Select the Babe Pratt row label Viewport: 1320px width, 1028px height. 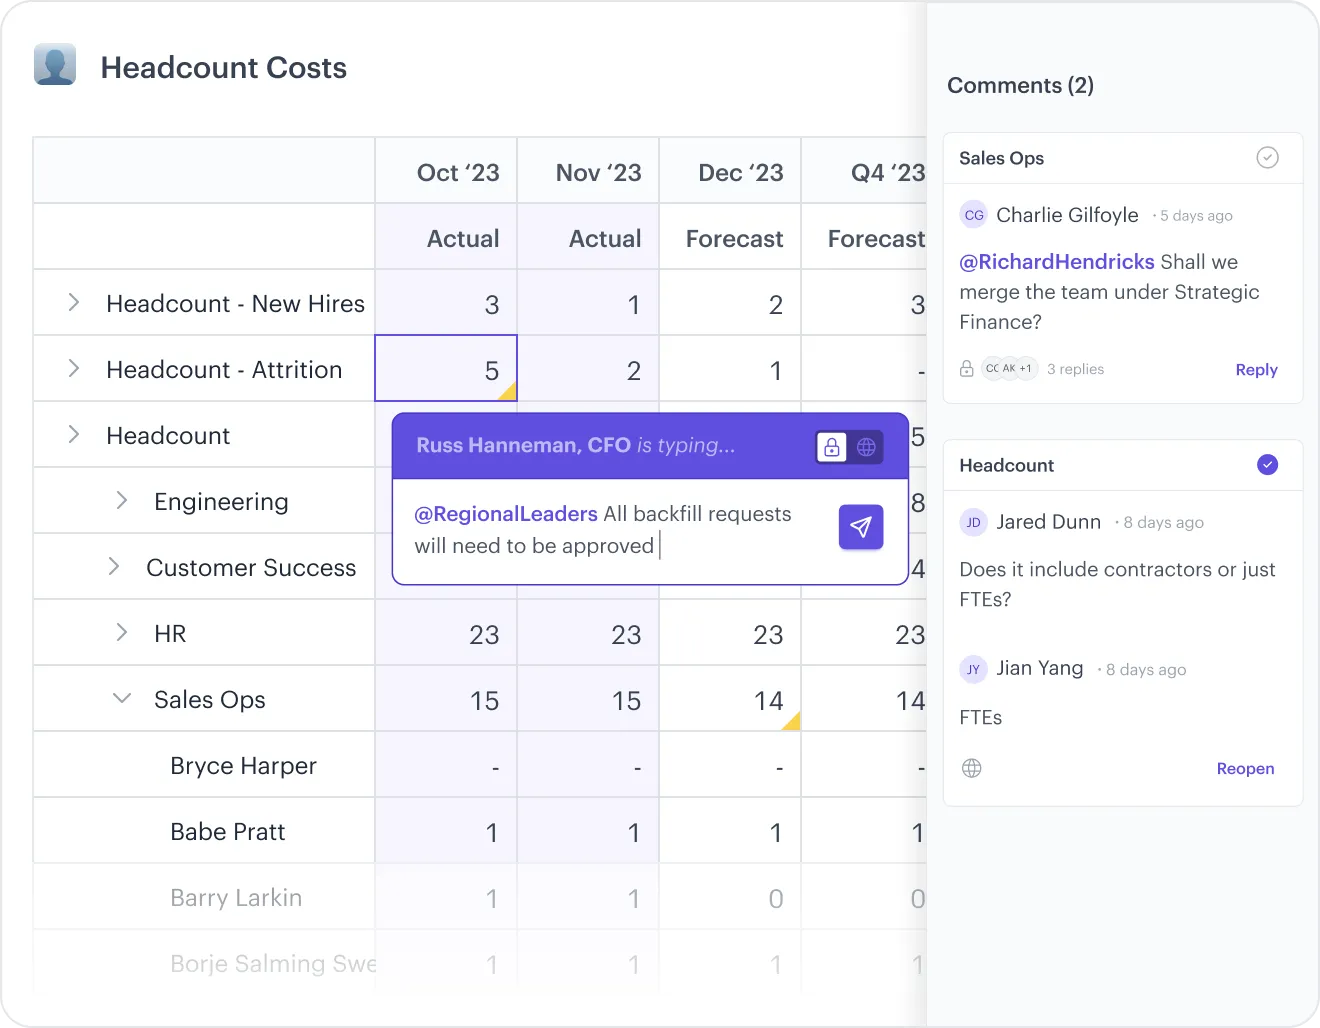(x=228, y=832)
